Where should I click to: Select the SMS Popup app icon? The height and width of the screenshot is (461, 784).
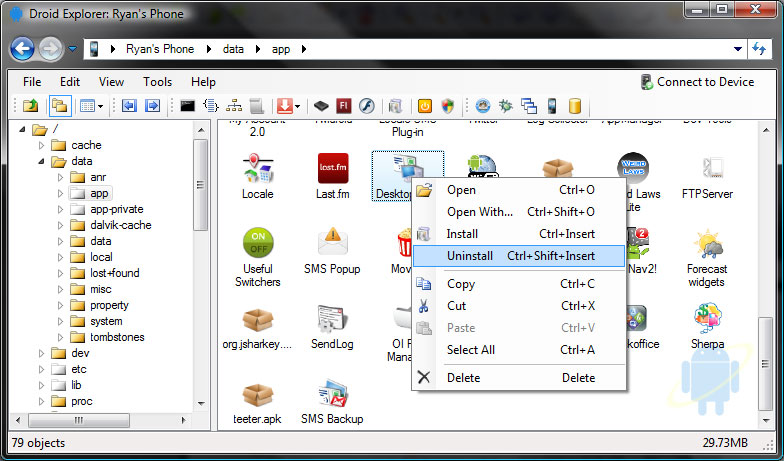click(x=332, y=251)
